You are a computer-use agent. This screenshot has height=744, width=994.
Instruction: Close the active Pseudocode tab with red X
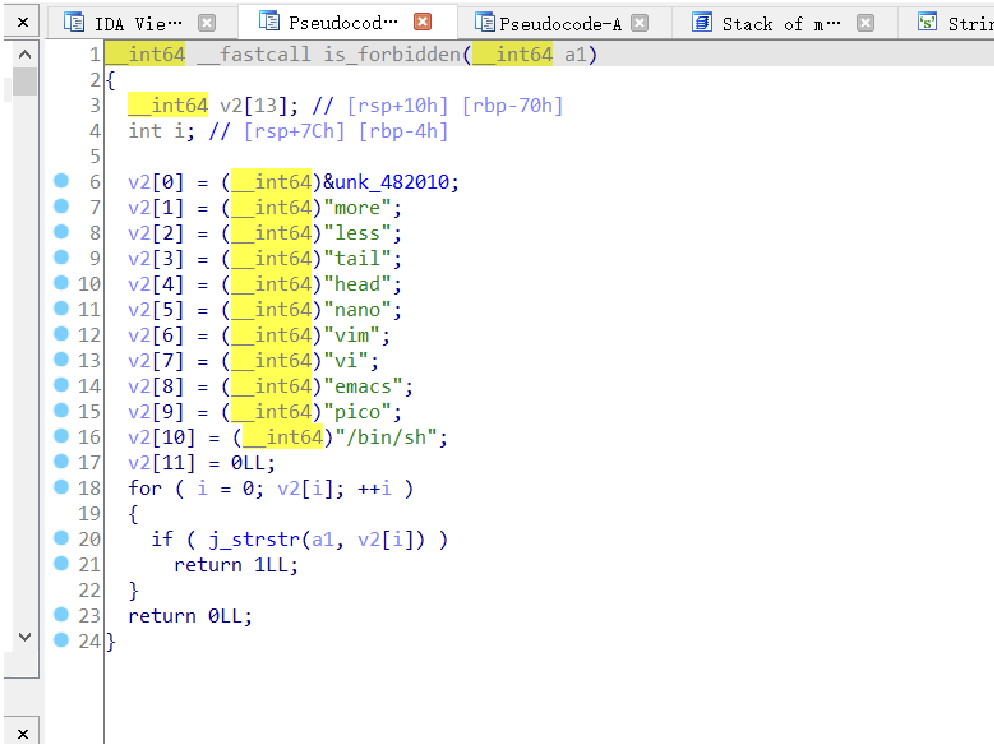pyautogui.click(x=423, y=21)
